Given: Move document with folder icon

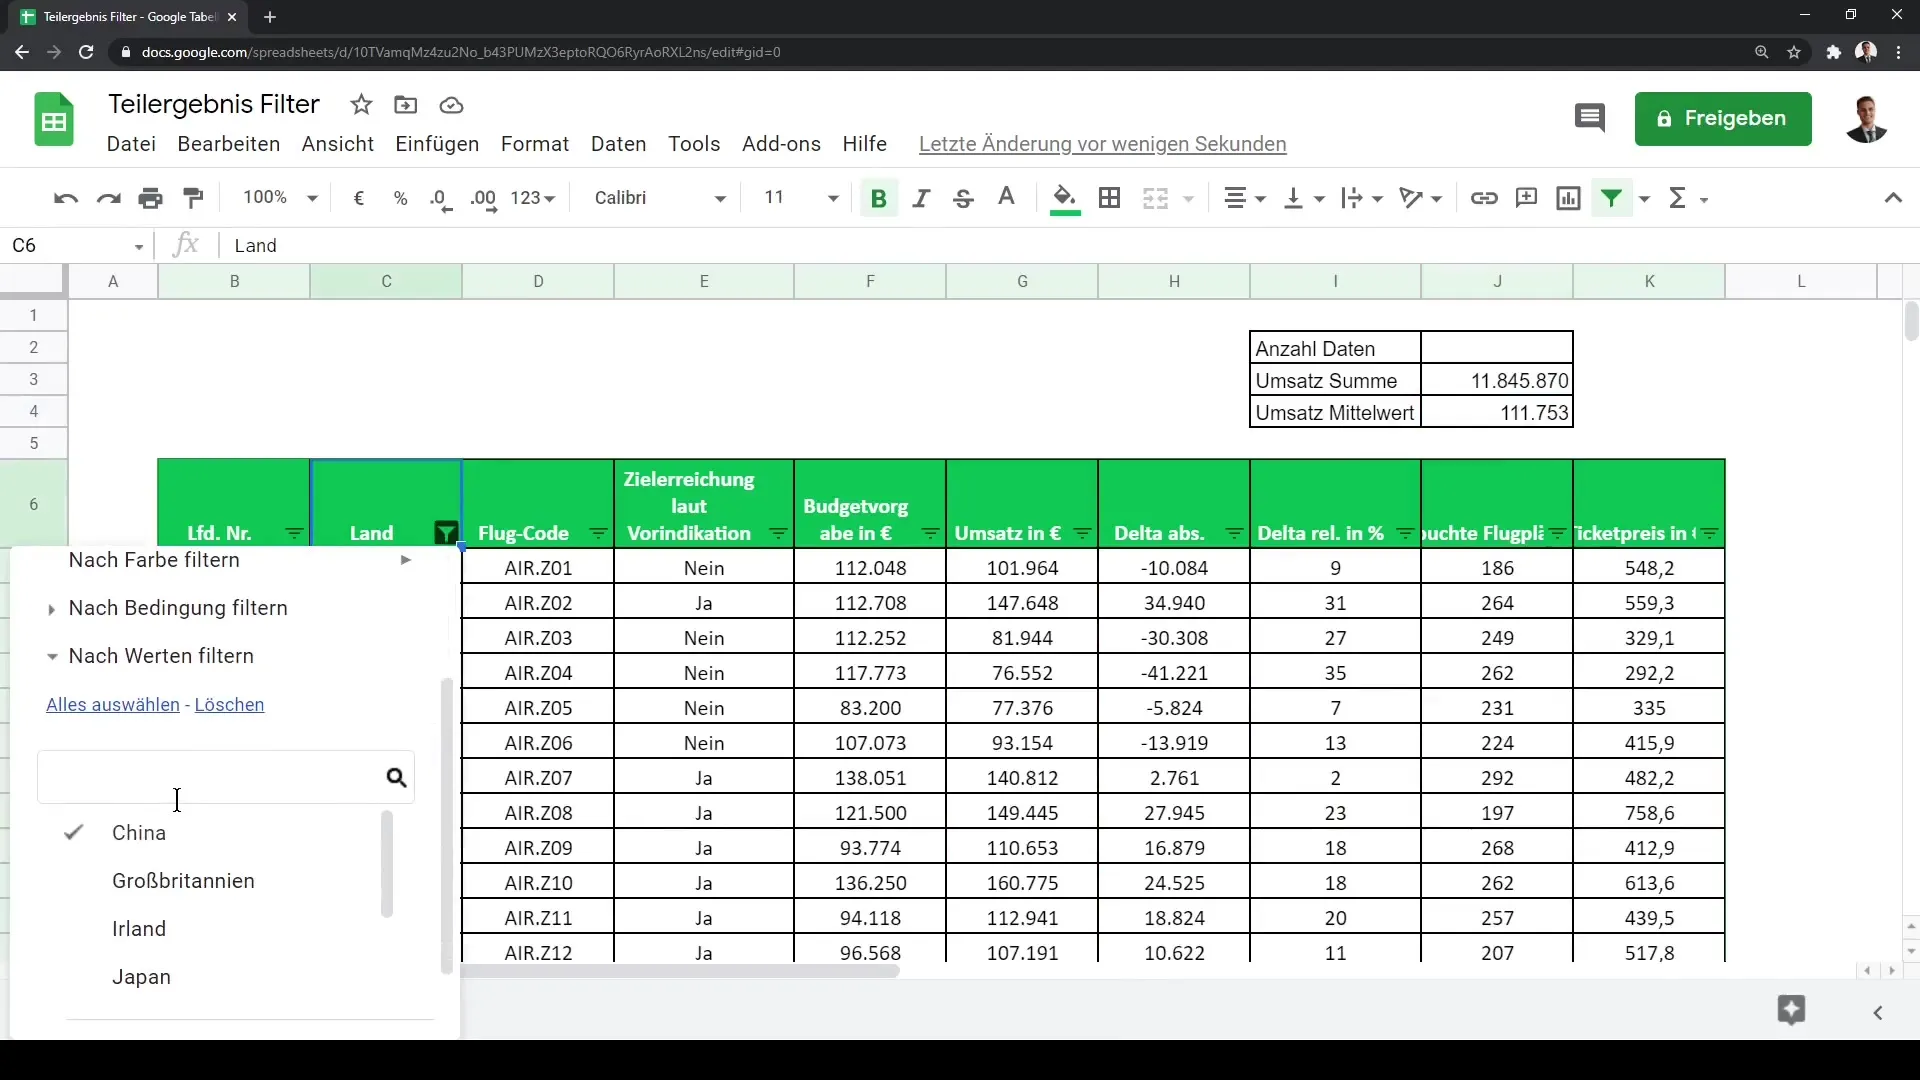Looking at the screenshot, I should click(x=406, y=105).
